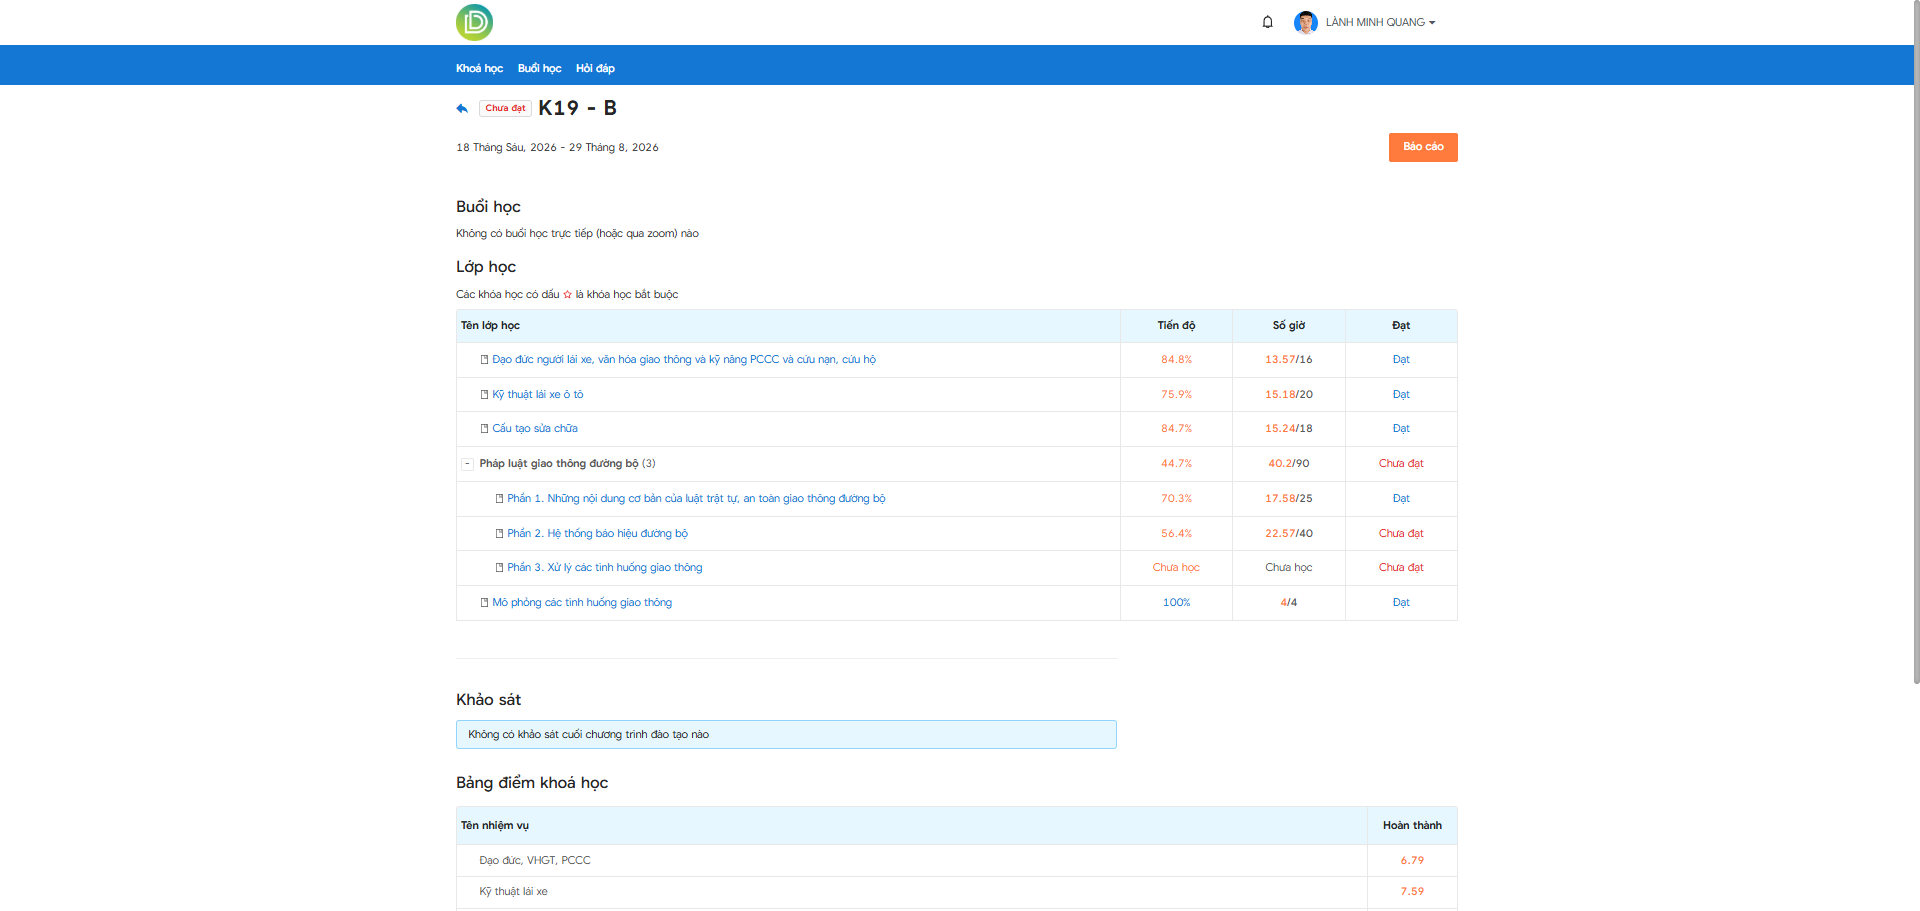Open the Hỏi đáp menu
Screen dimensions: 1920x911
click(x=595, y=68)
